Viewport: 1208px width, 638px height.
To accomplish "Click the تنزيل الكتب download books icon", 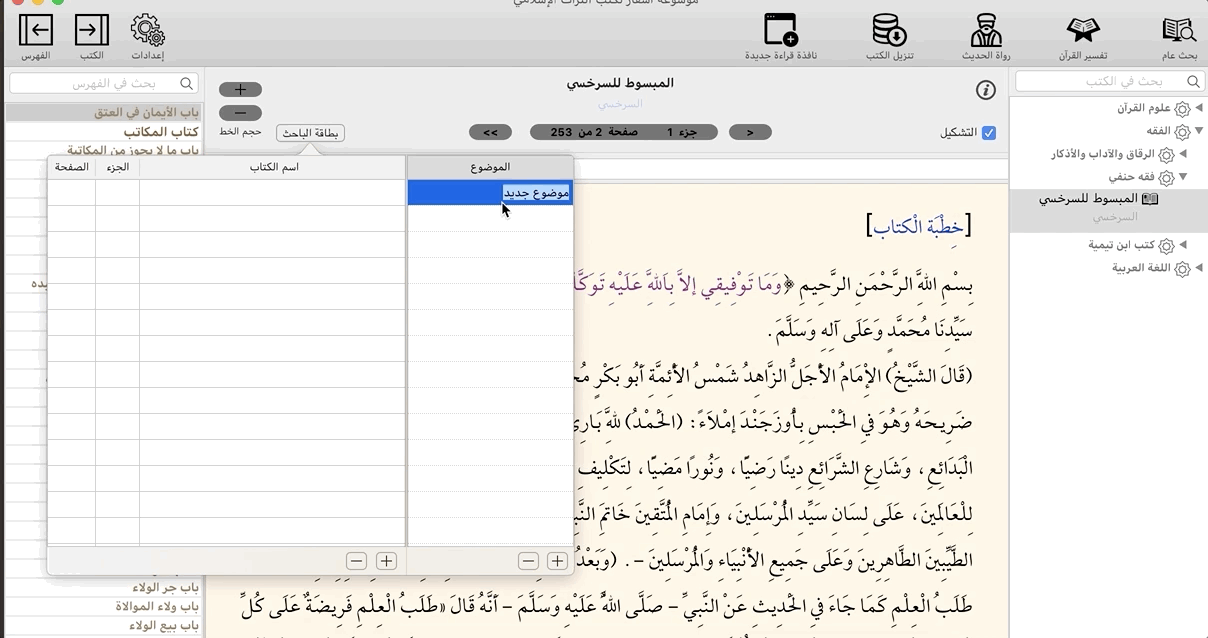I will tap(890, 30).
